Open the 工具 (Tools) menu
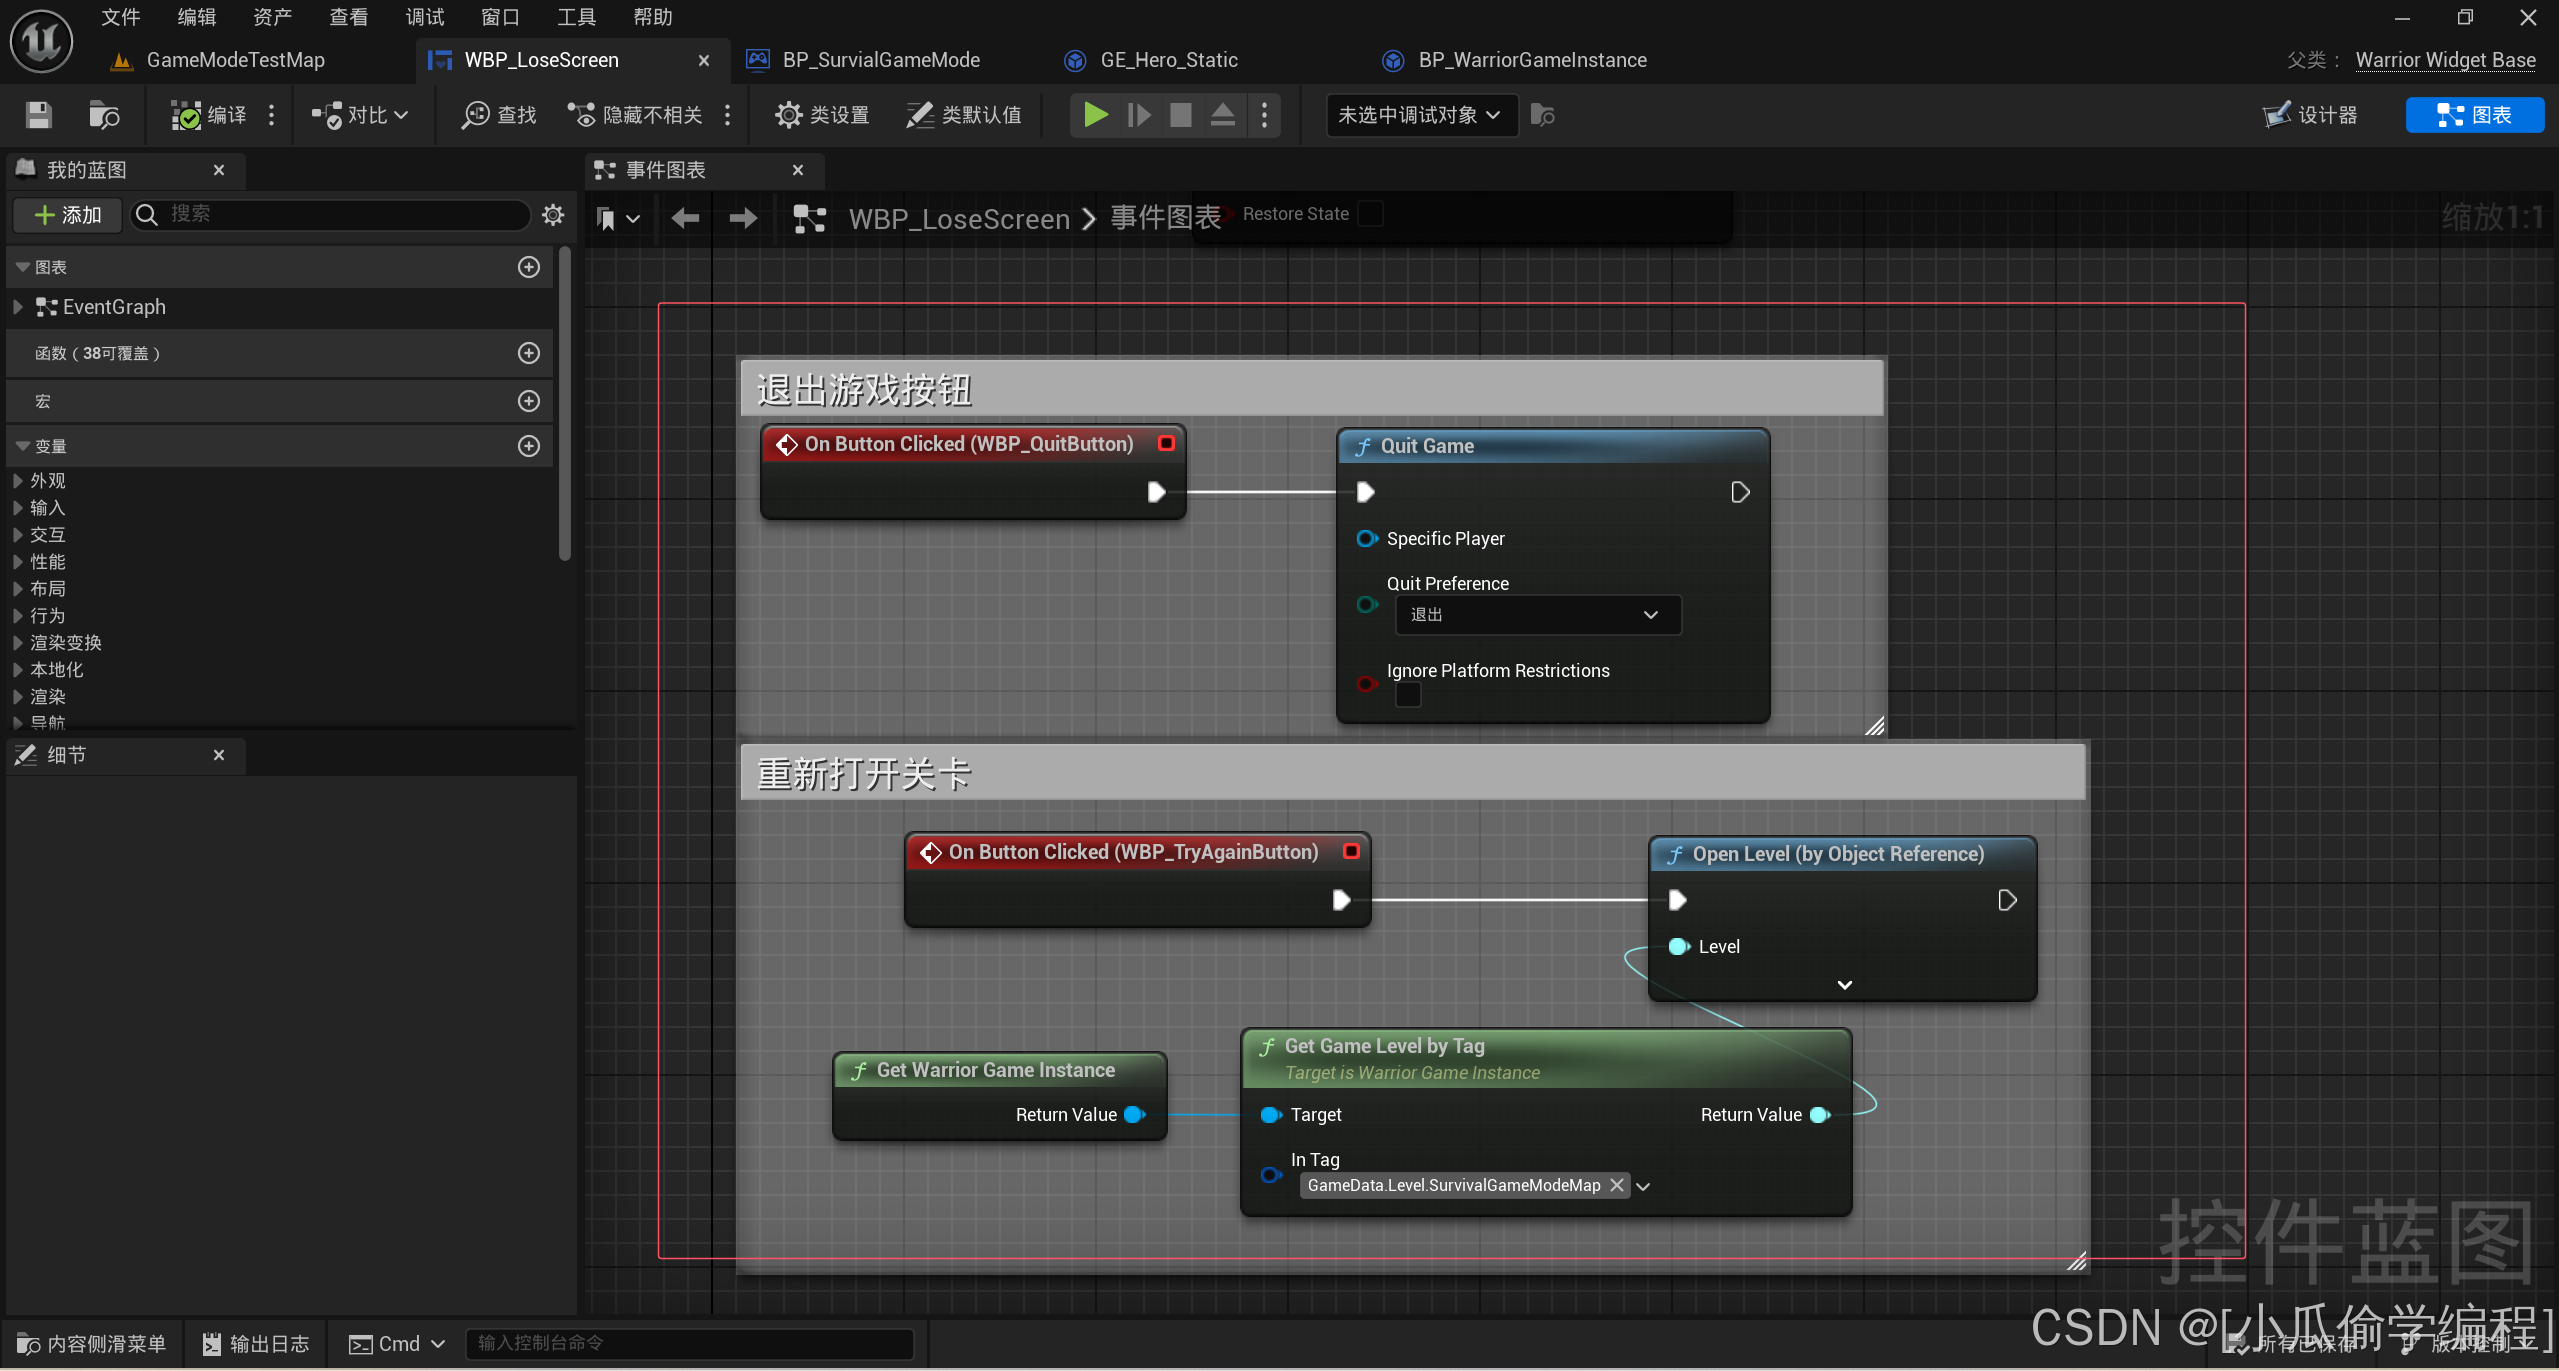 [576, 17]
